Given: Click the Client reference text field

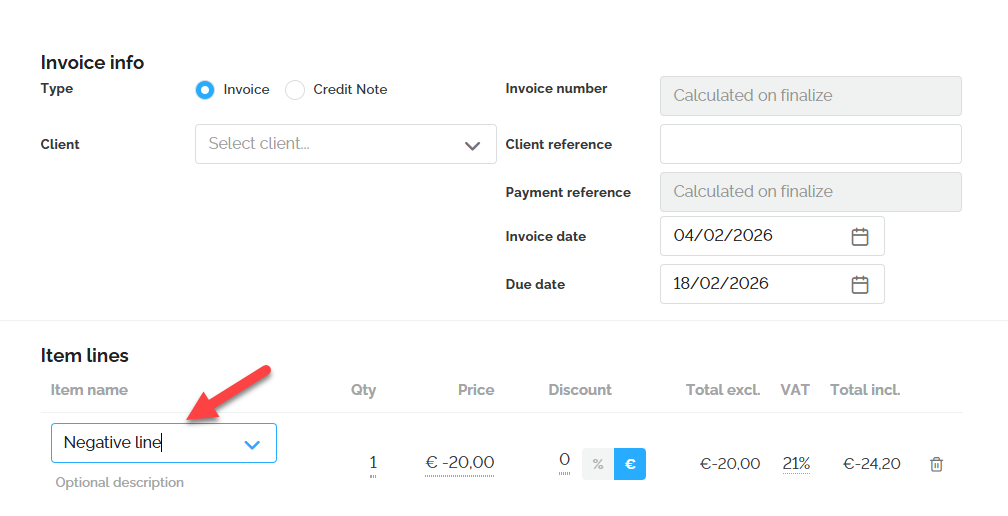Looking at the screenshot, I should pos(810,144).
